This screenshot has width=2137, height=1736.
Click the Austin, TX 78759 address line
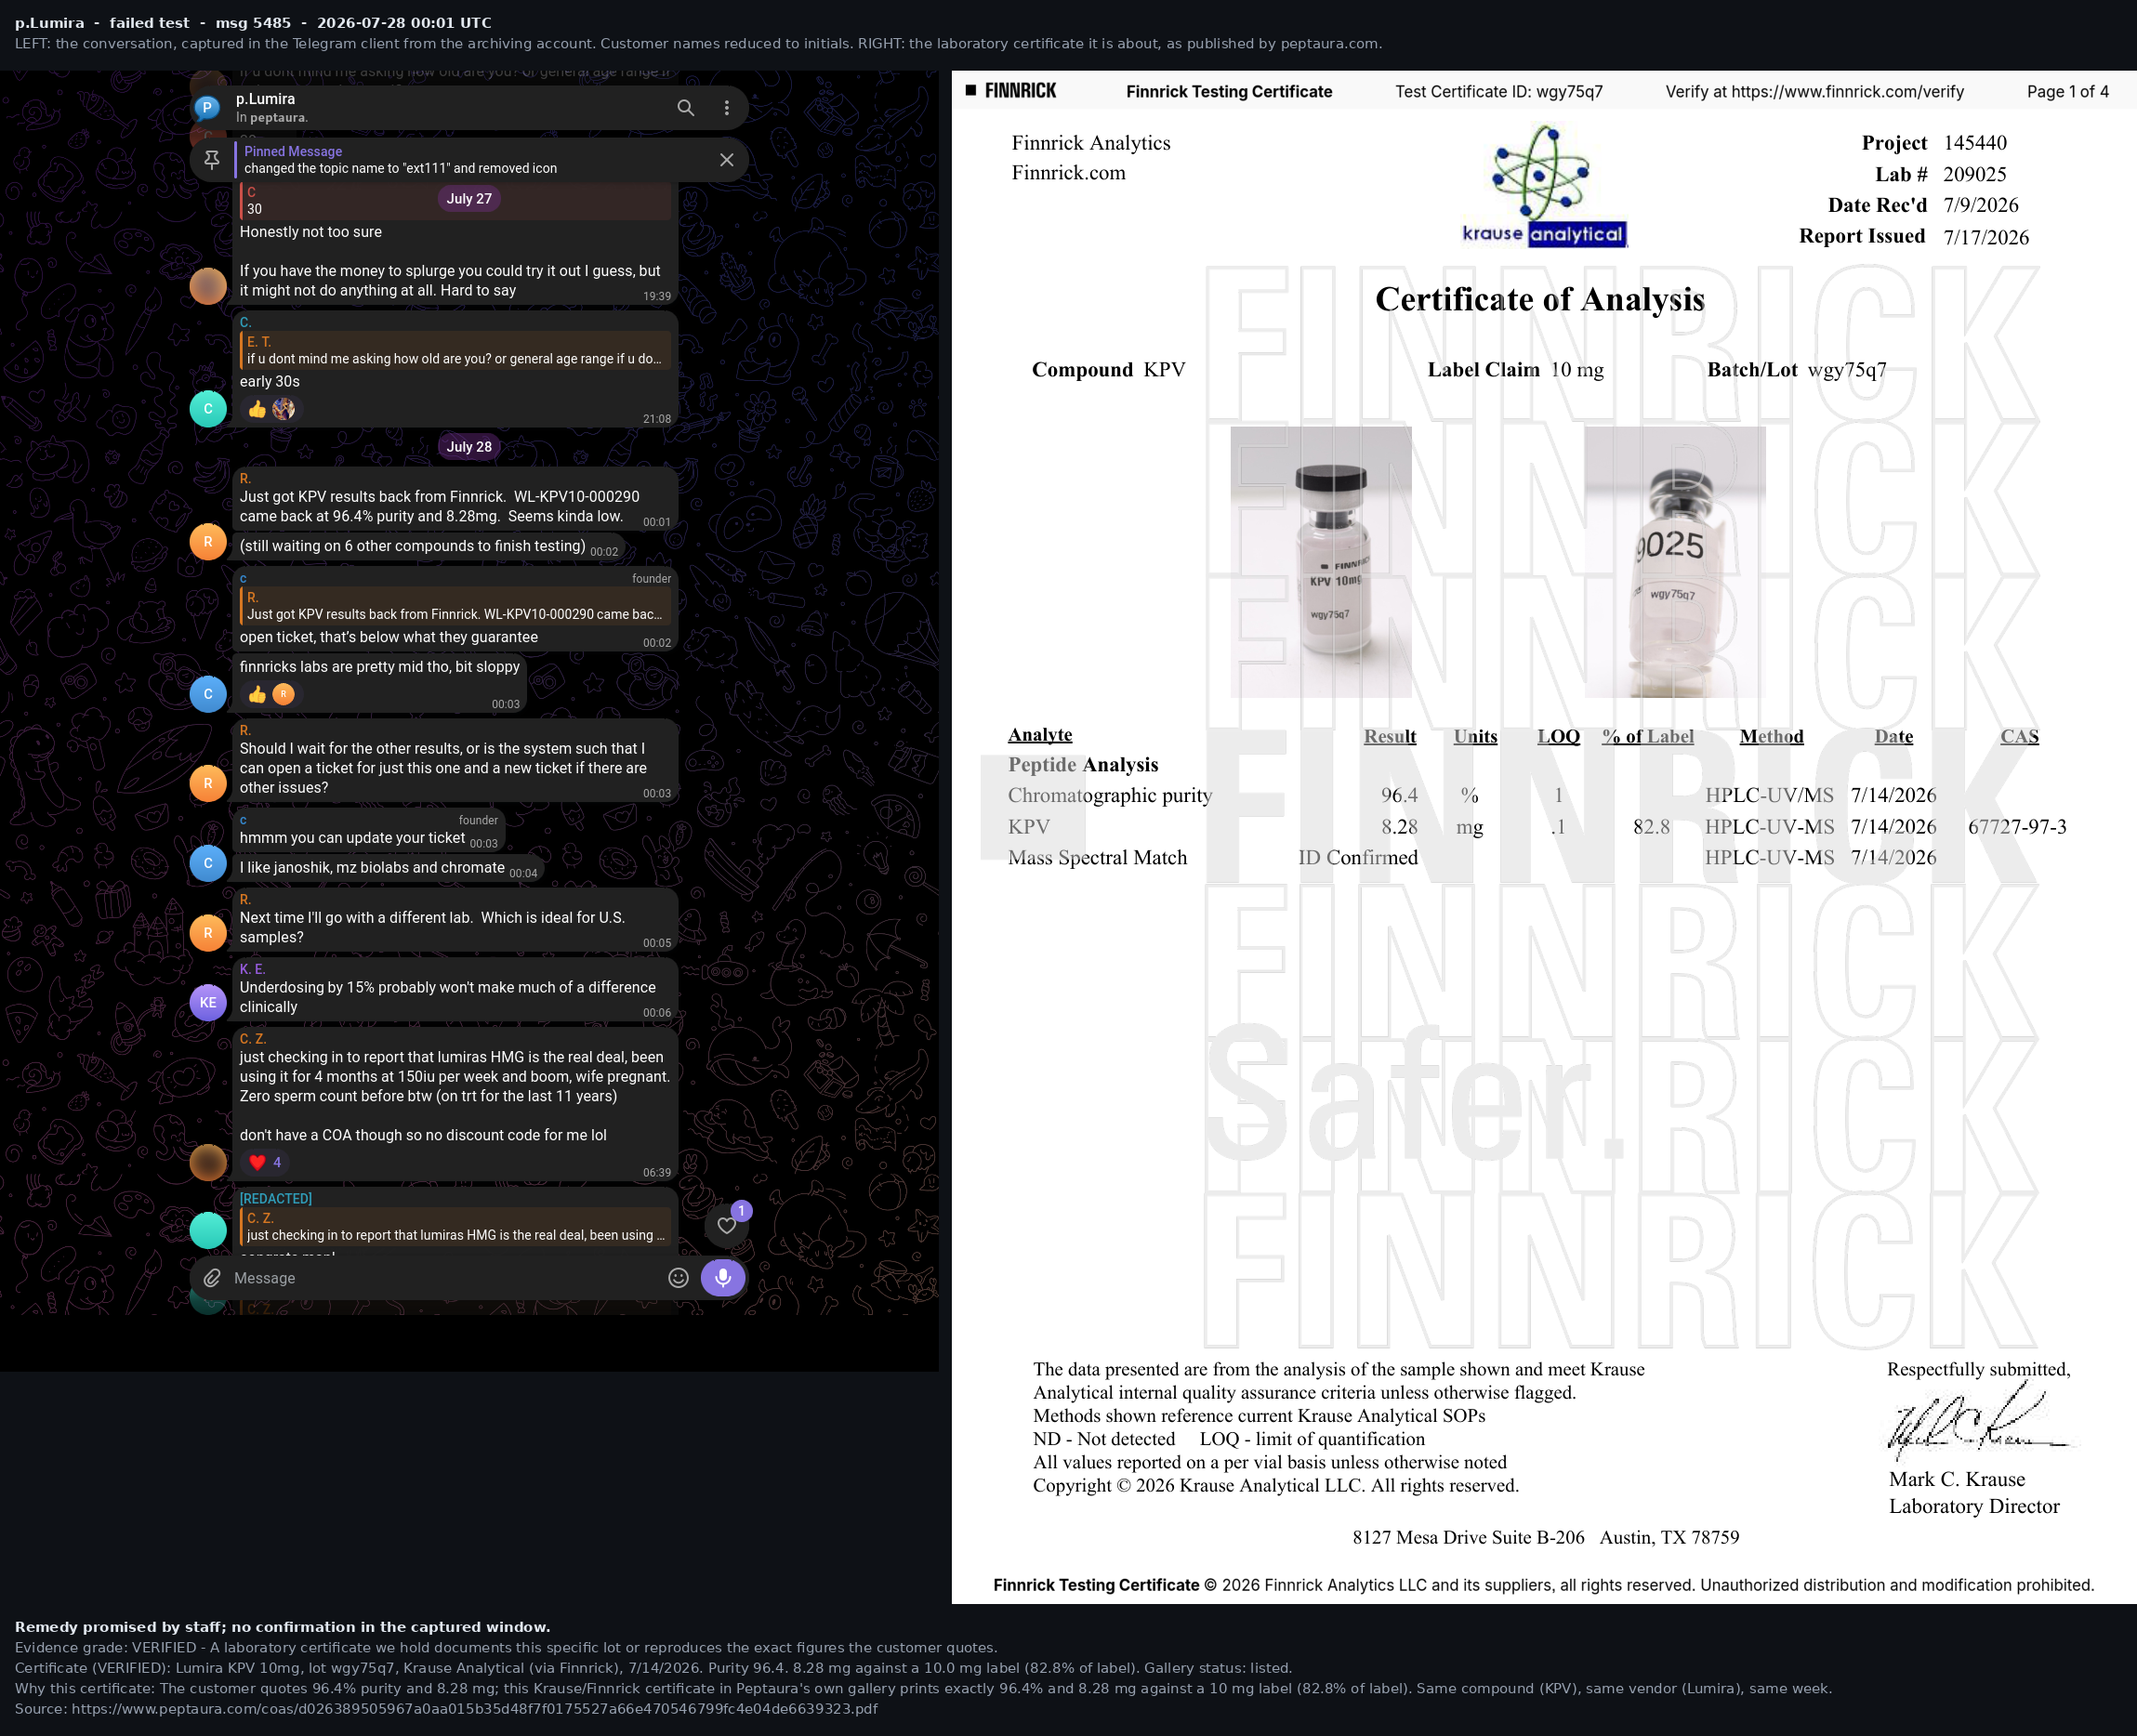tap(1545, 1537)
